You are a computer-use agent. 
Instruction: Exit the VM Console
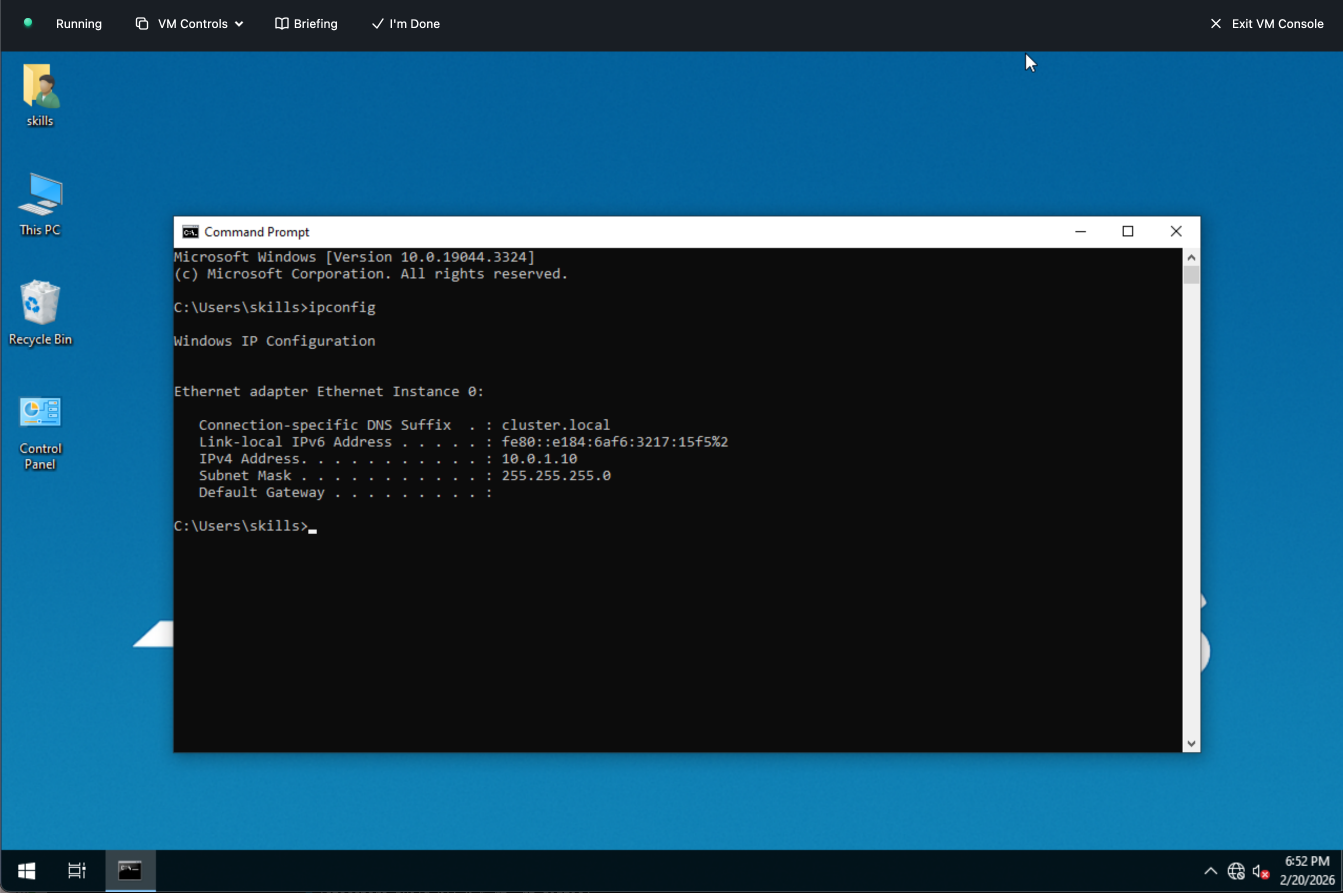coord(1266,24)
